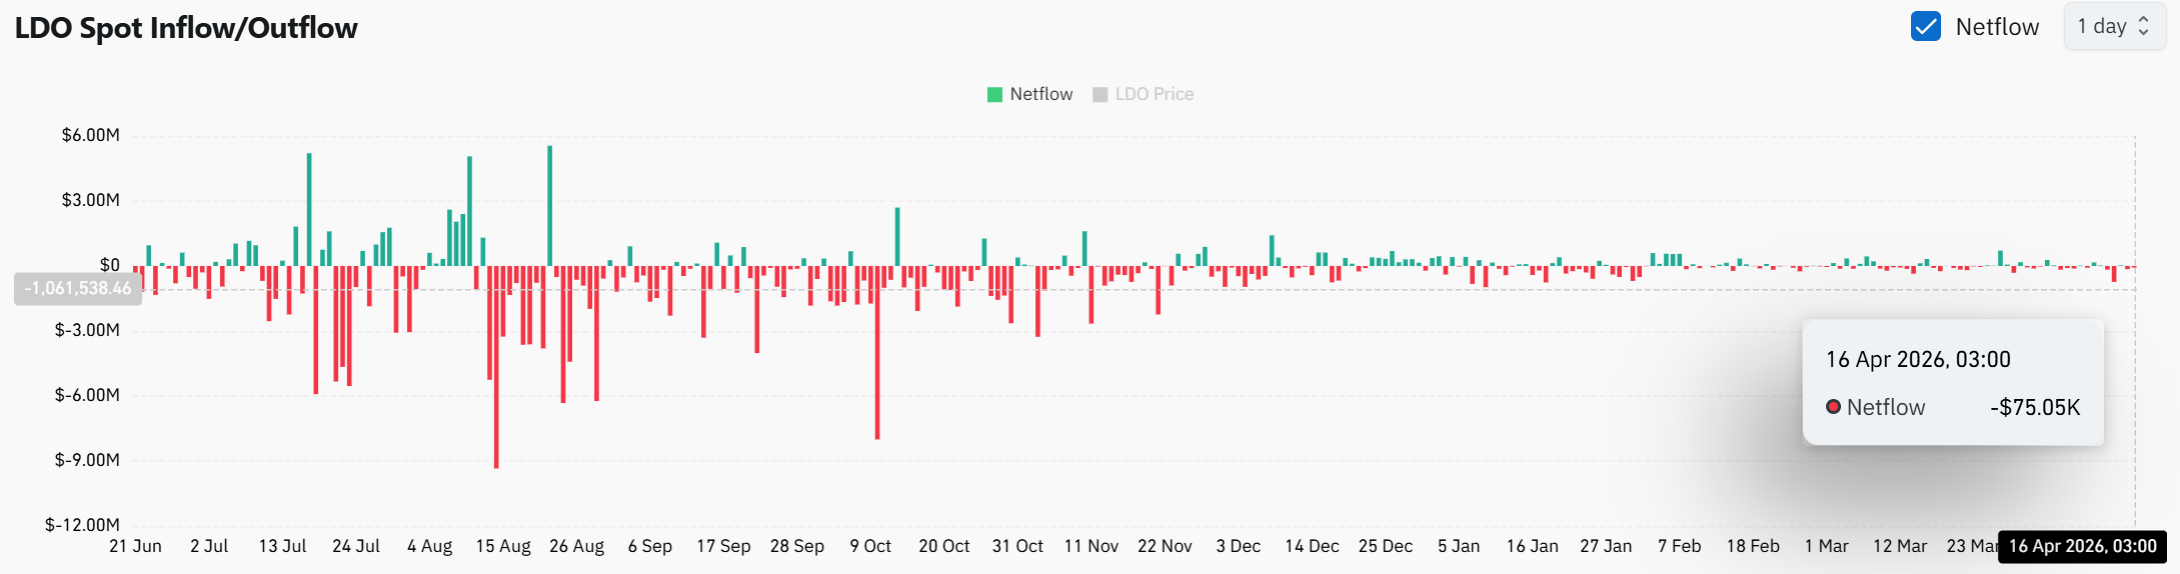The height and width of the screenshot is (574, 2180).
Task: Click the $-12.00M y-axis label
Action: [82, 524]
